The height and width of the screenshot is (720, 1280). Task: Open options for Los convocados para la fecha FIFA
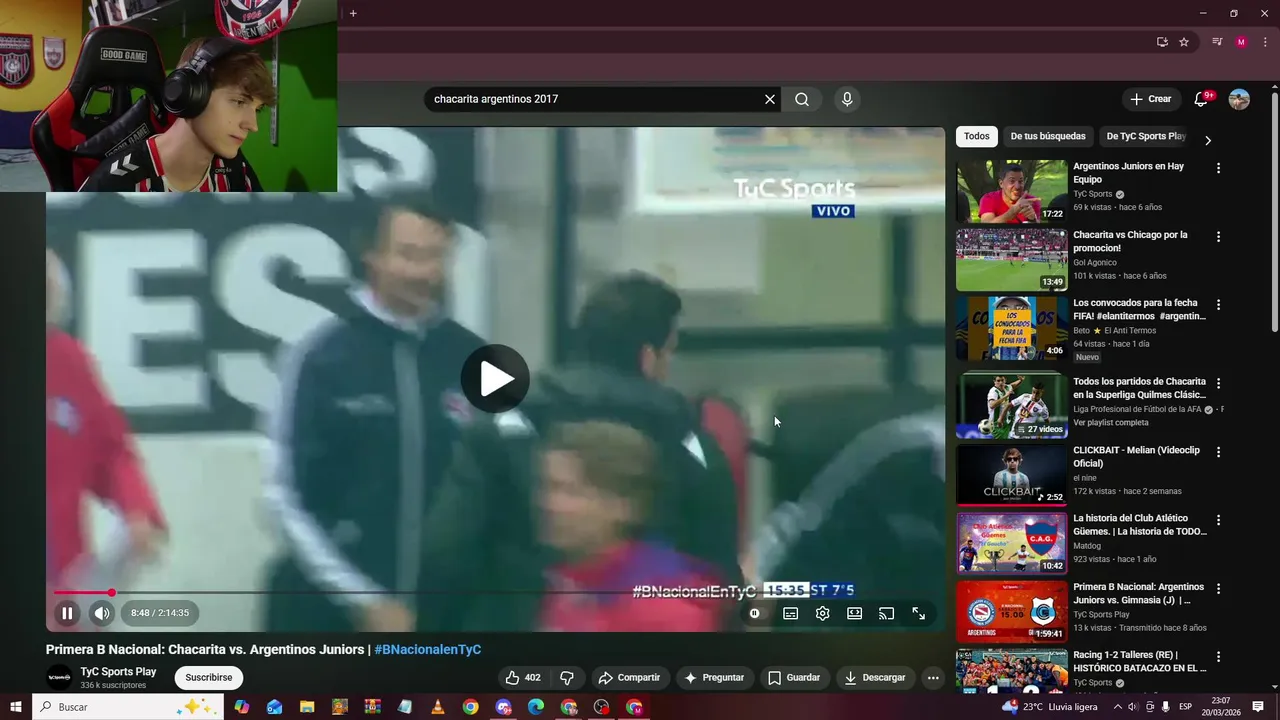click(x=1218, y=305)
